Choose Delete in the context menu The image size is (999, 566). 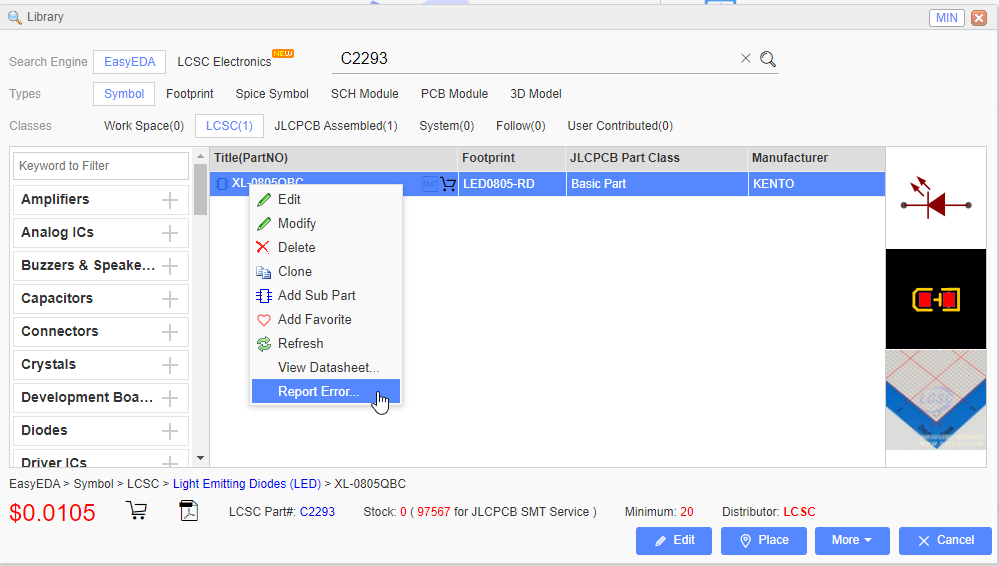tap(326, 247)
